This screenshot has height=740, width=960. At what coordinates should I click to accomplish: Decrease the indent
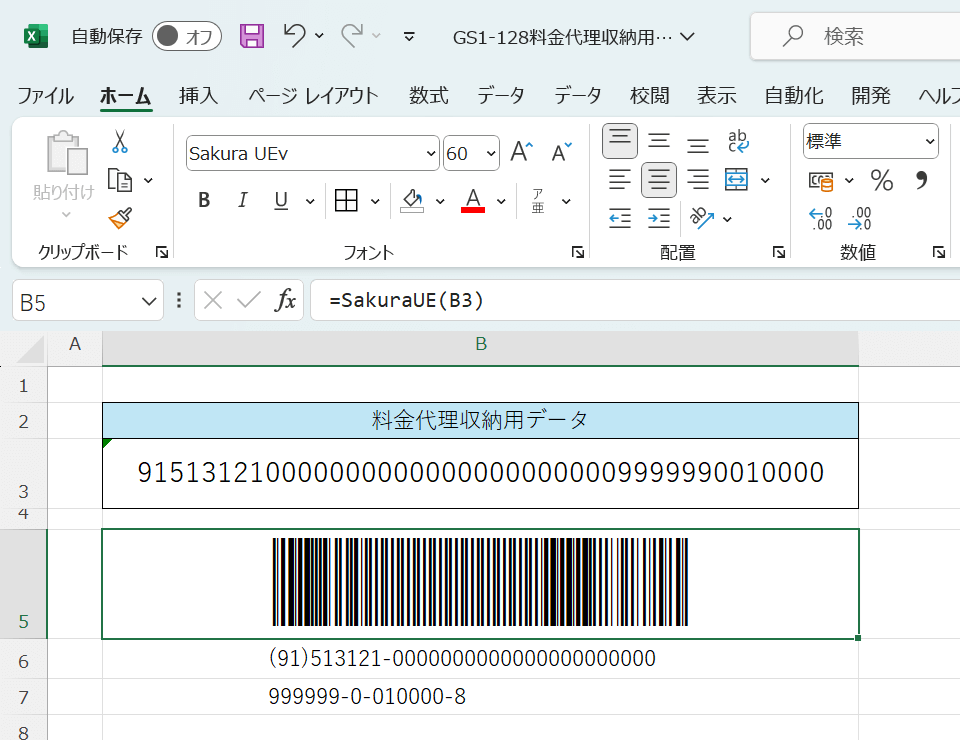click(620, 219)
